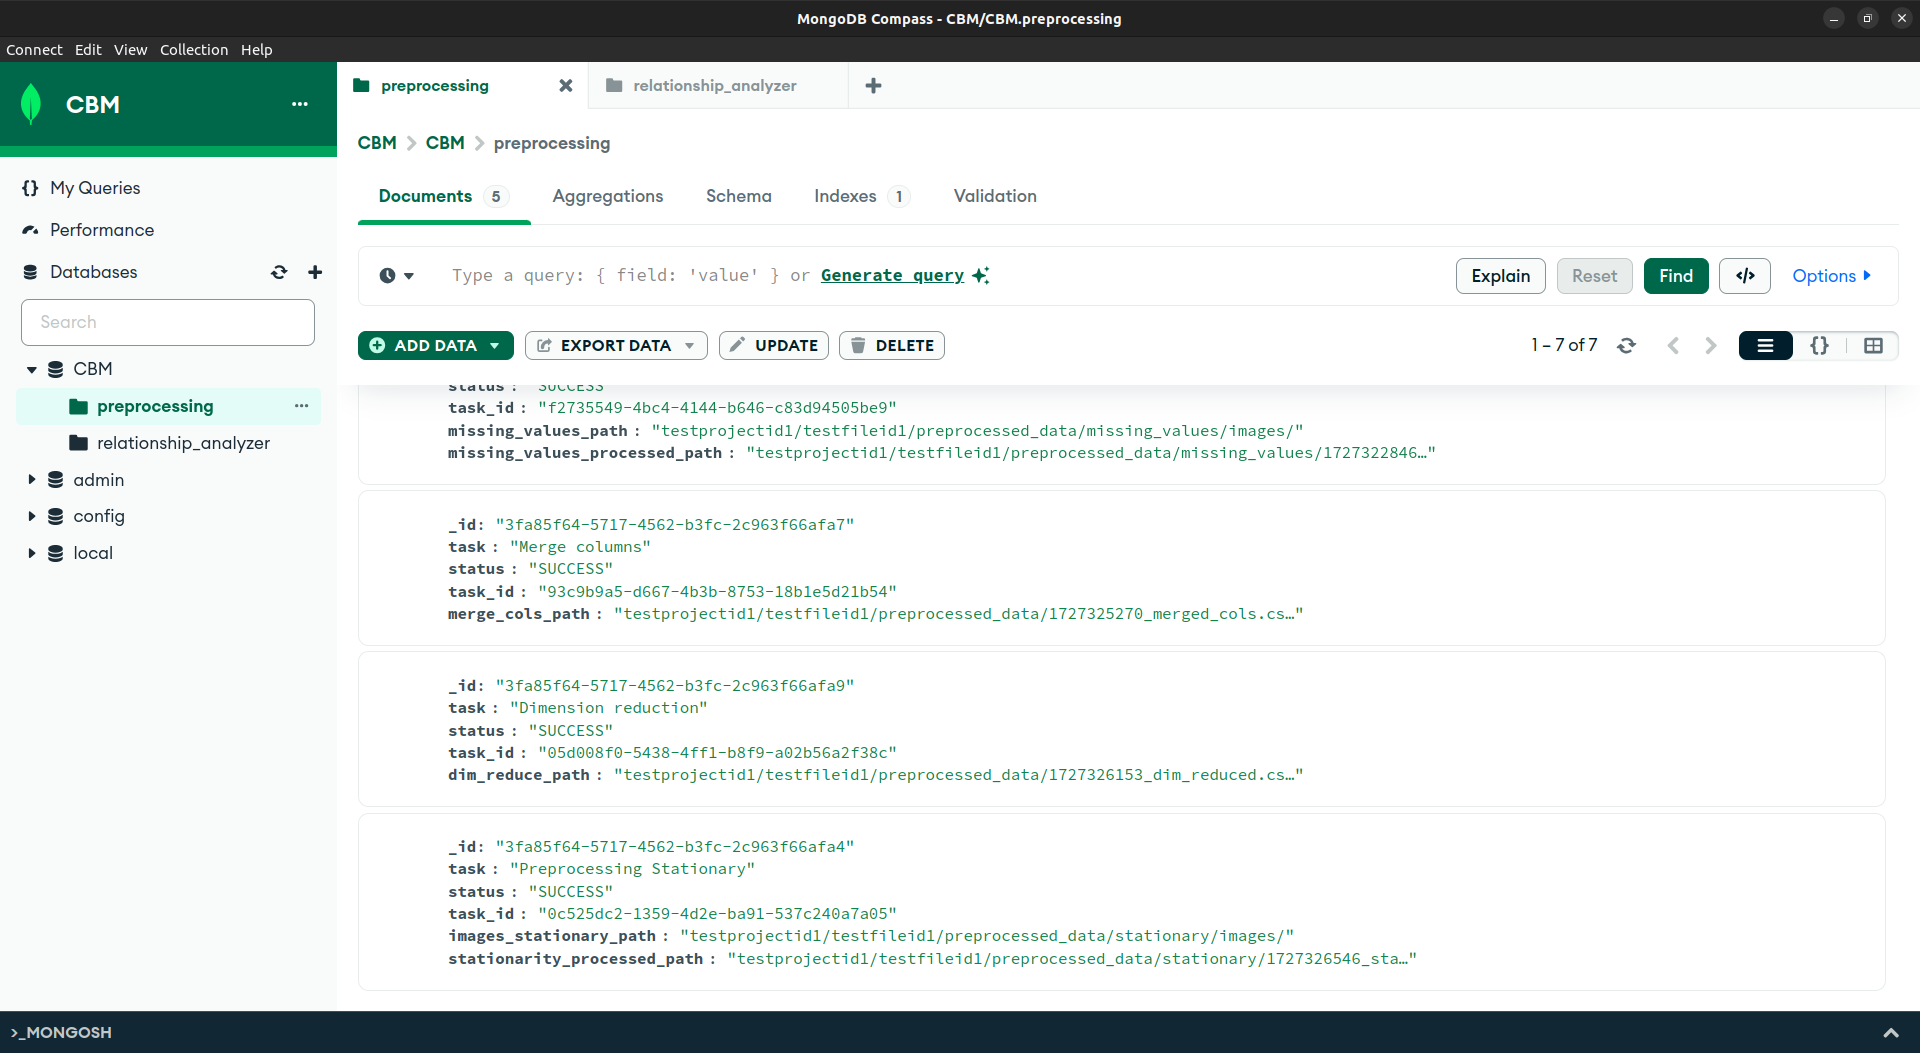Open the query code export icon
Viewport: 1920px width, 1053px height.
1744,276
